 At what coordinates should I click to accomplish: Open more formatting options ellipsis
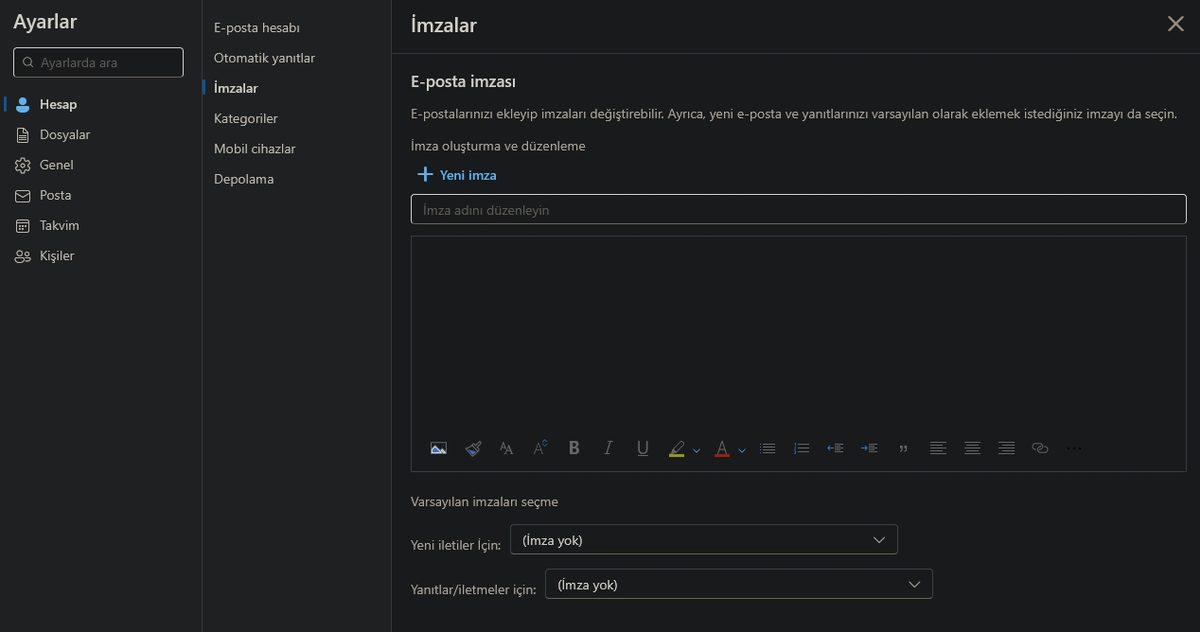tap(1074, 449)
